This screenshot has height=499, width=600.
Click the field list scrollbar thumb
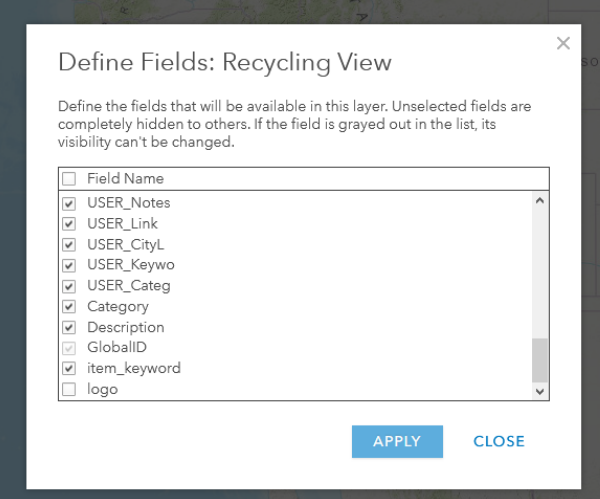coord(540,359)
